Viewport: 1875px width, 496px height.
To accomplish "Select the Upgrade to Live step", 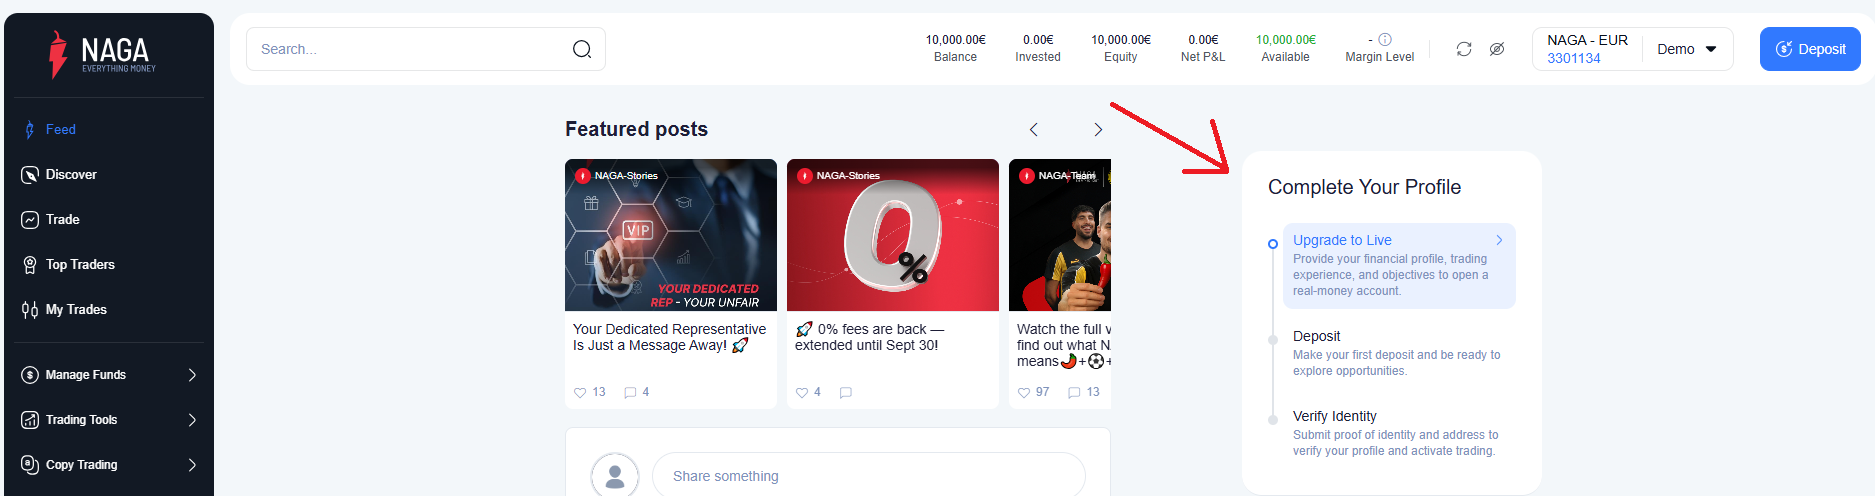I will click(x=1399, y=266).
